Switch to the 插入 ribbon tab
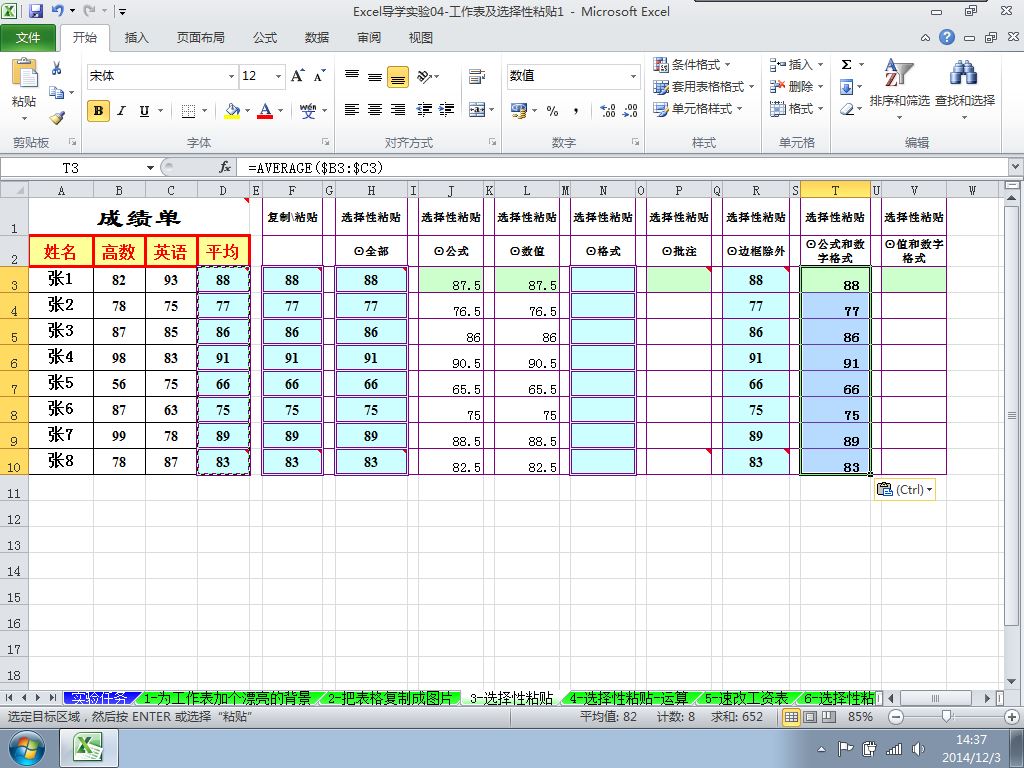Screen dimensions: 1024x768 click(136, 38)
